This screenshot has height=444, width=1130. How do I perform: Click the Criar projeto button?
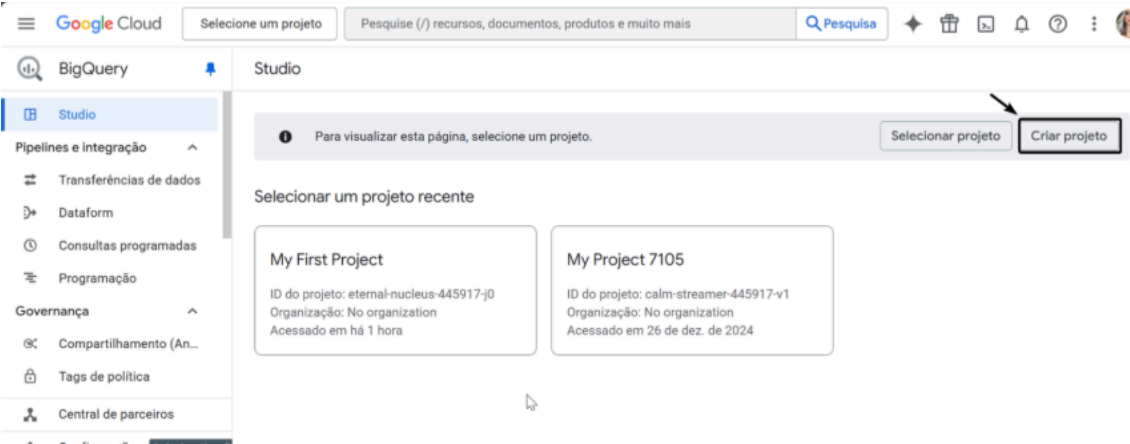(1069, 136)
